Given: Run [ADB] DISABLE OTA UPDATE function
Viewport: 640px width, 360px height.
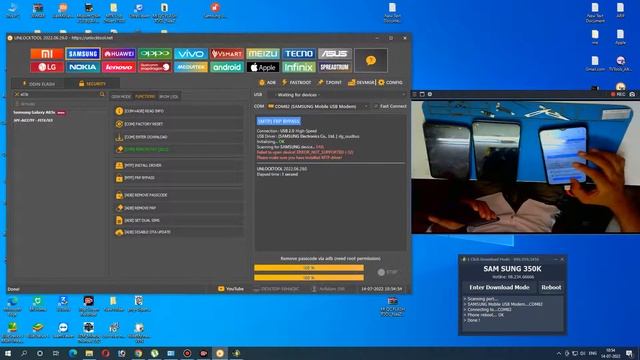Looking at the screenshot, I should point(178,232).
